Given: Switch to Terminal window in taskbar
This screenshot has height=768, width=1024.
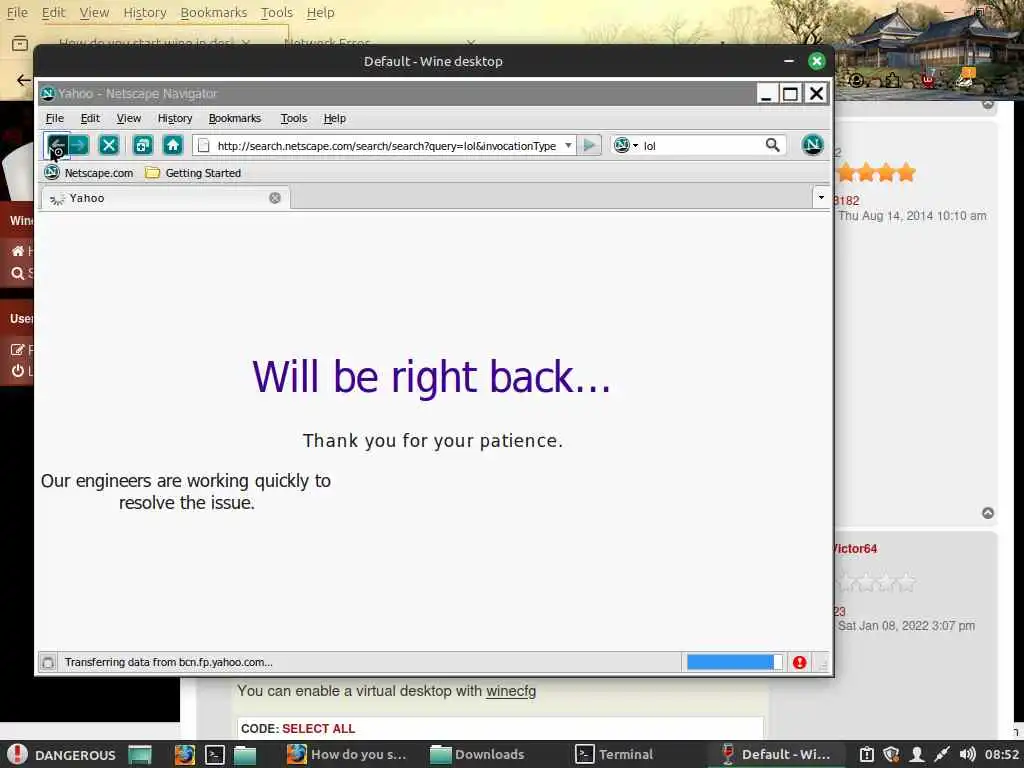Looking at the screenshot, I should 615,754.
